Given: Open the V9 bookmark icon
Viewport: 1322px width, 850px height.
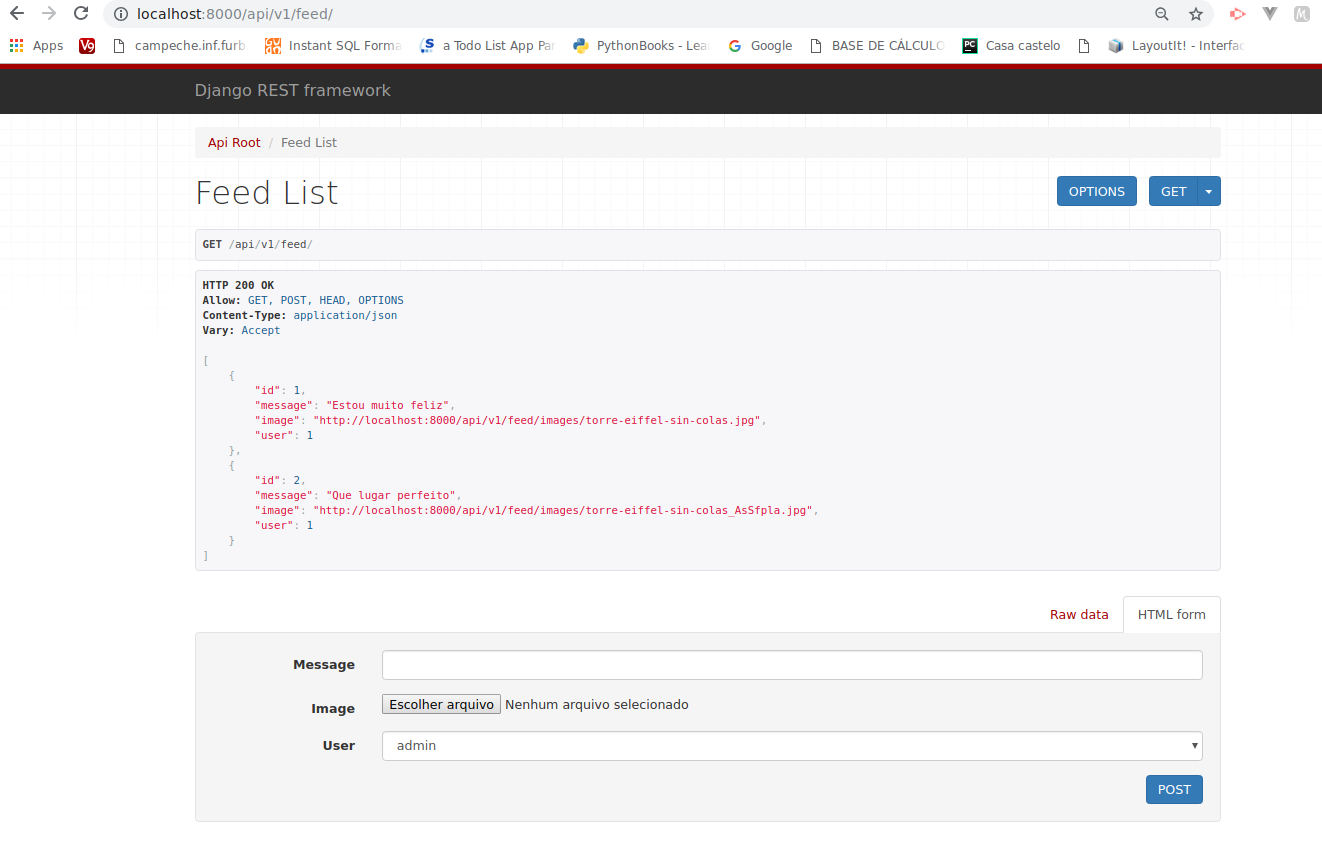Looking at the screenshot, I should click(x=86, y=45).
